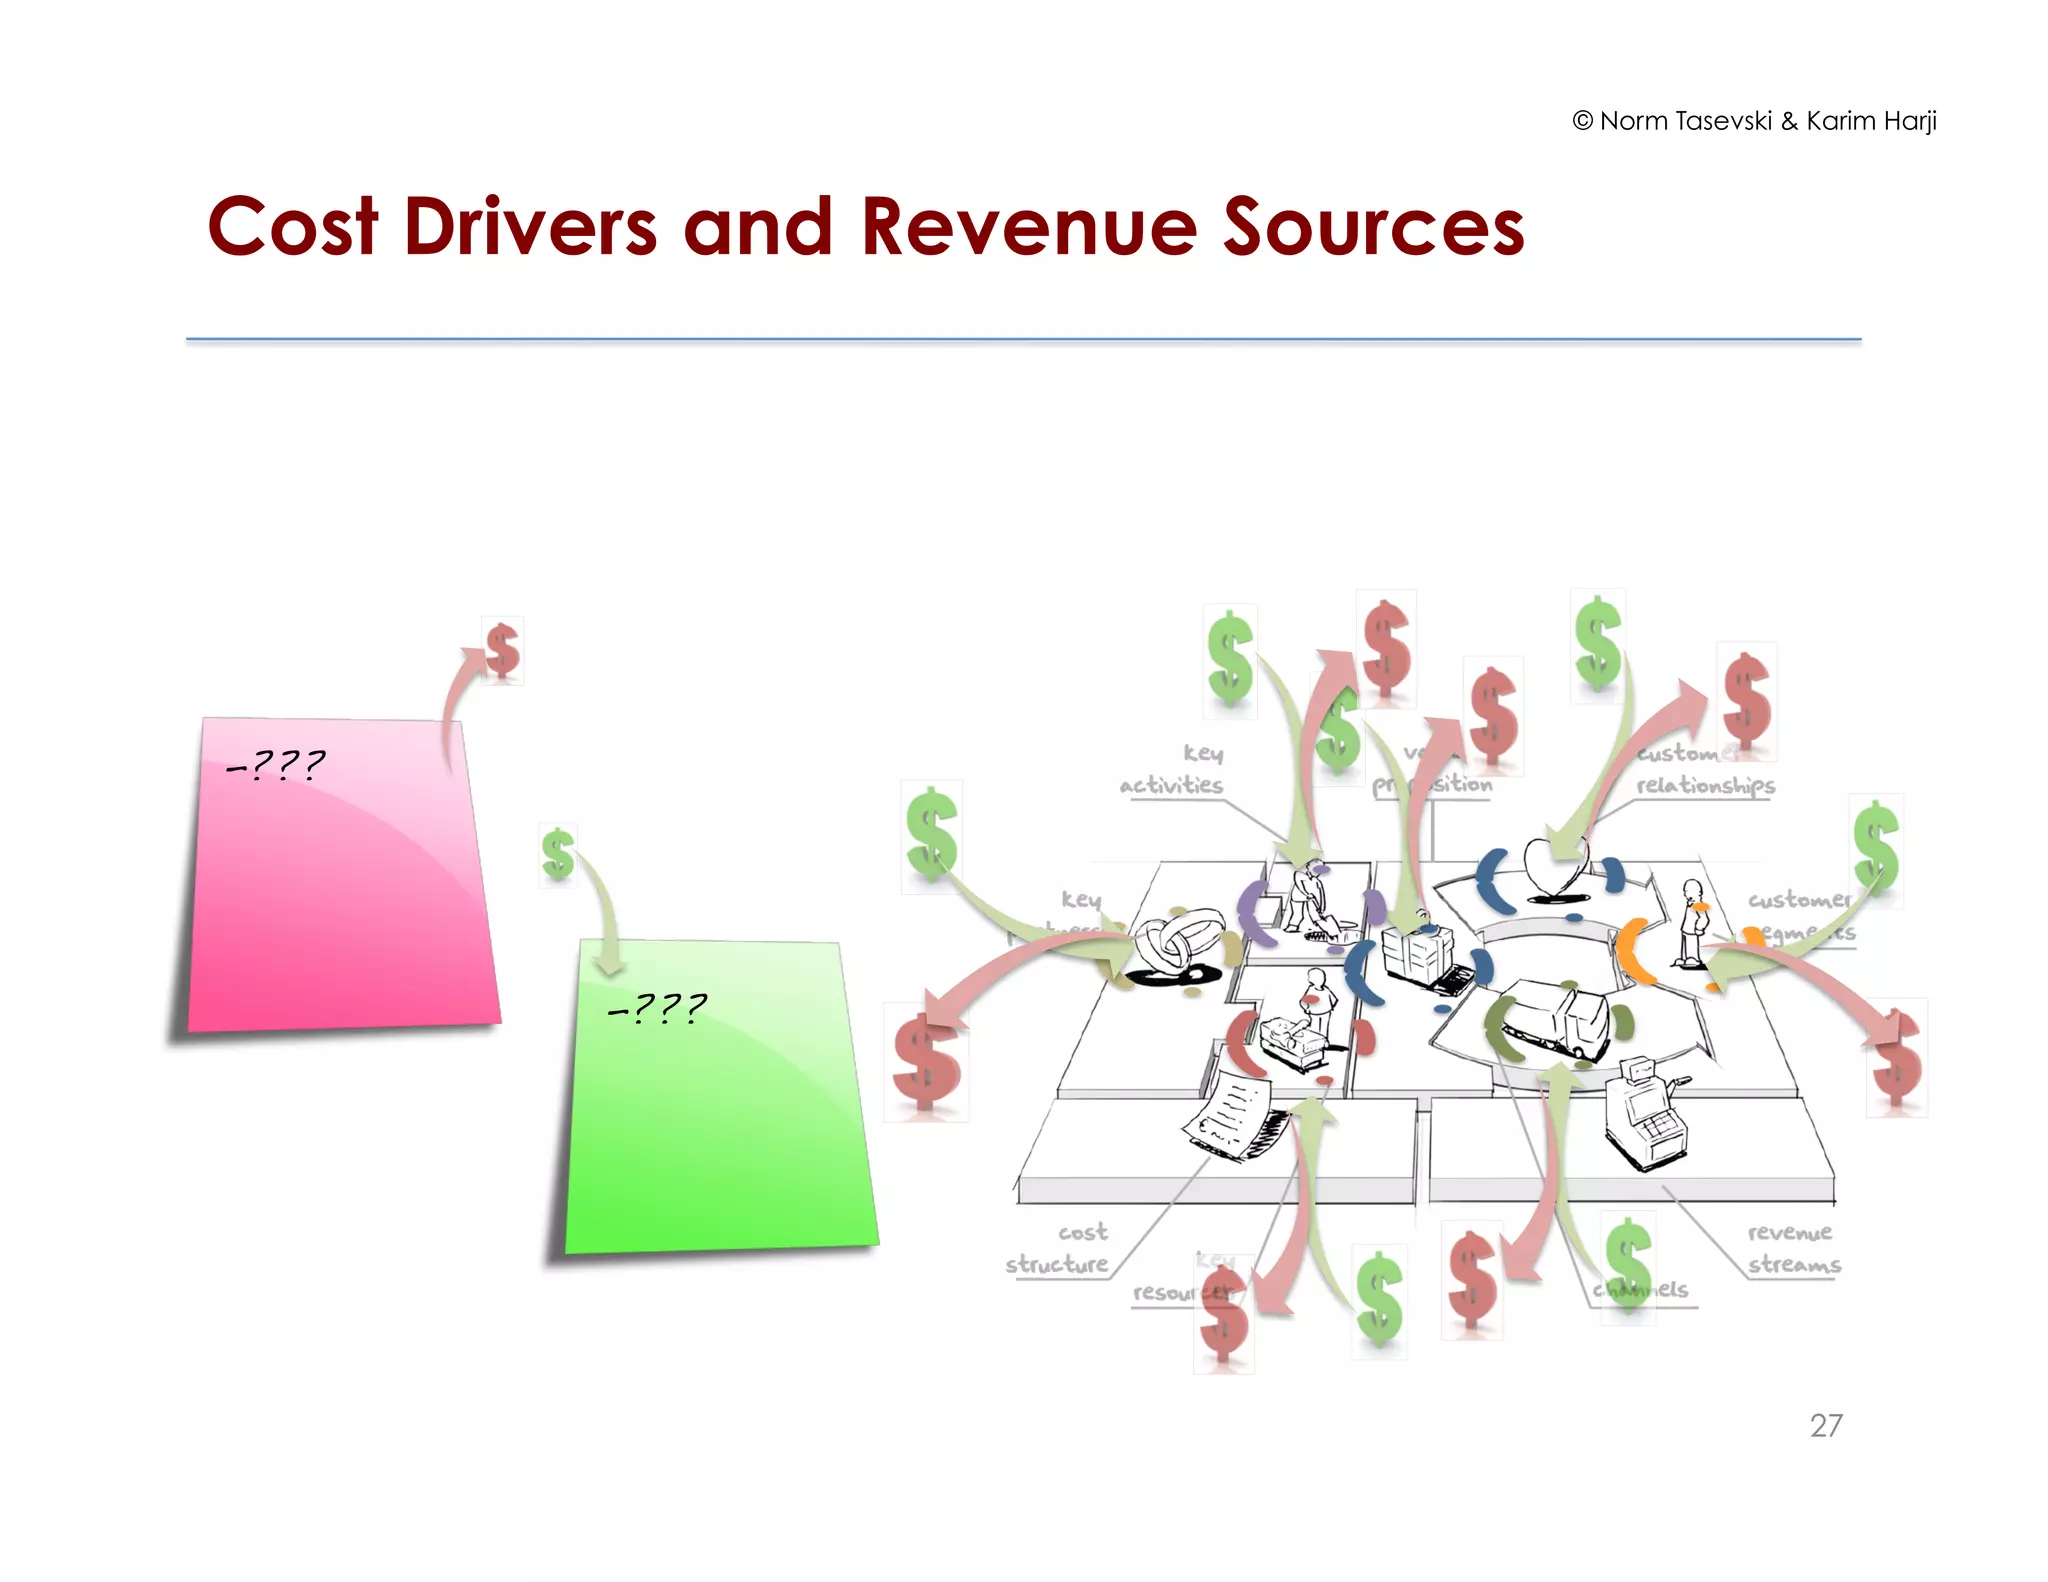
Task: Click the red dollar sign over 'key resources' label
Action: point(1223,1312)
